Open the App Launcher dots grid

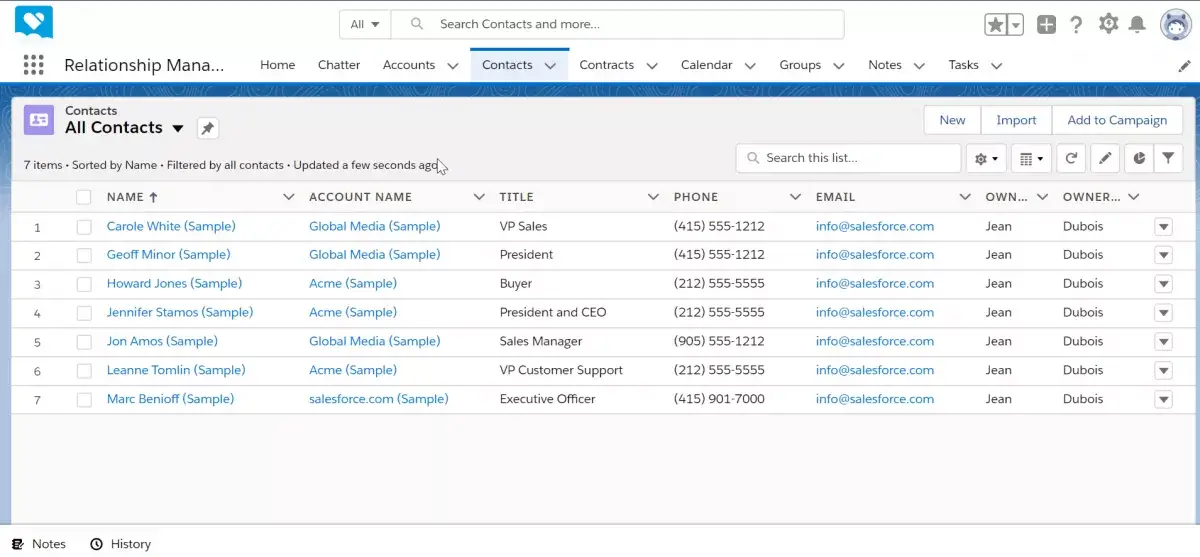point(34,65)
